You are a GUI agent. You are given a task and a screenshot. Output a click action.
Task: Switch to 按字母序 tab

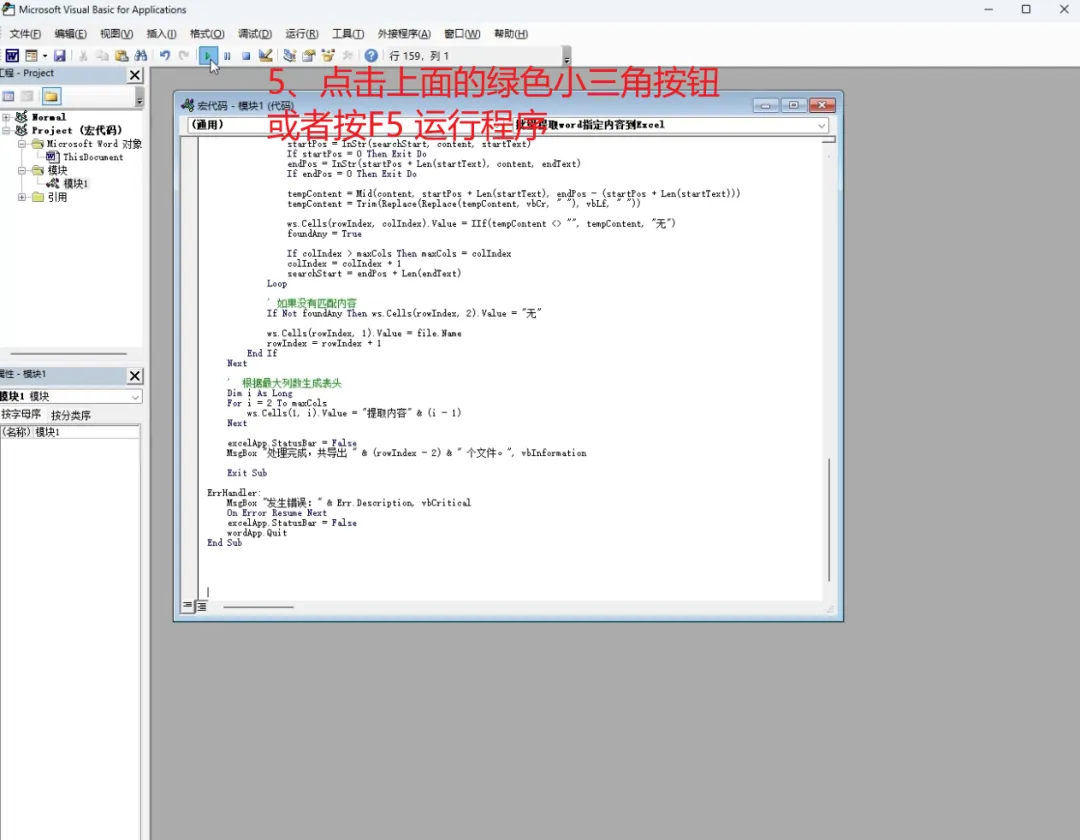(21, 414)
